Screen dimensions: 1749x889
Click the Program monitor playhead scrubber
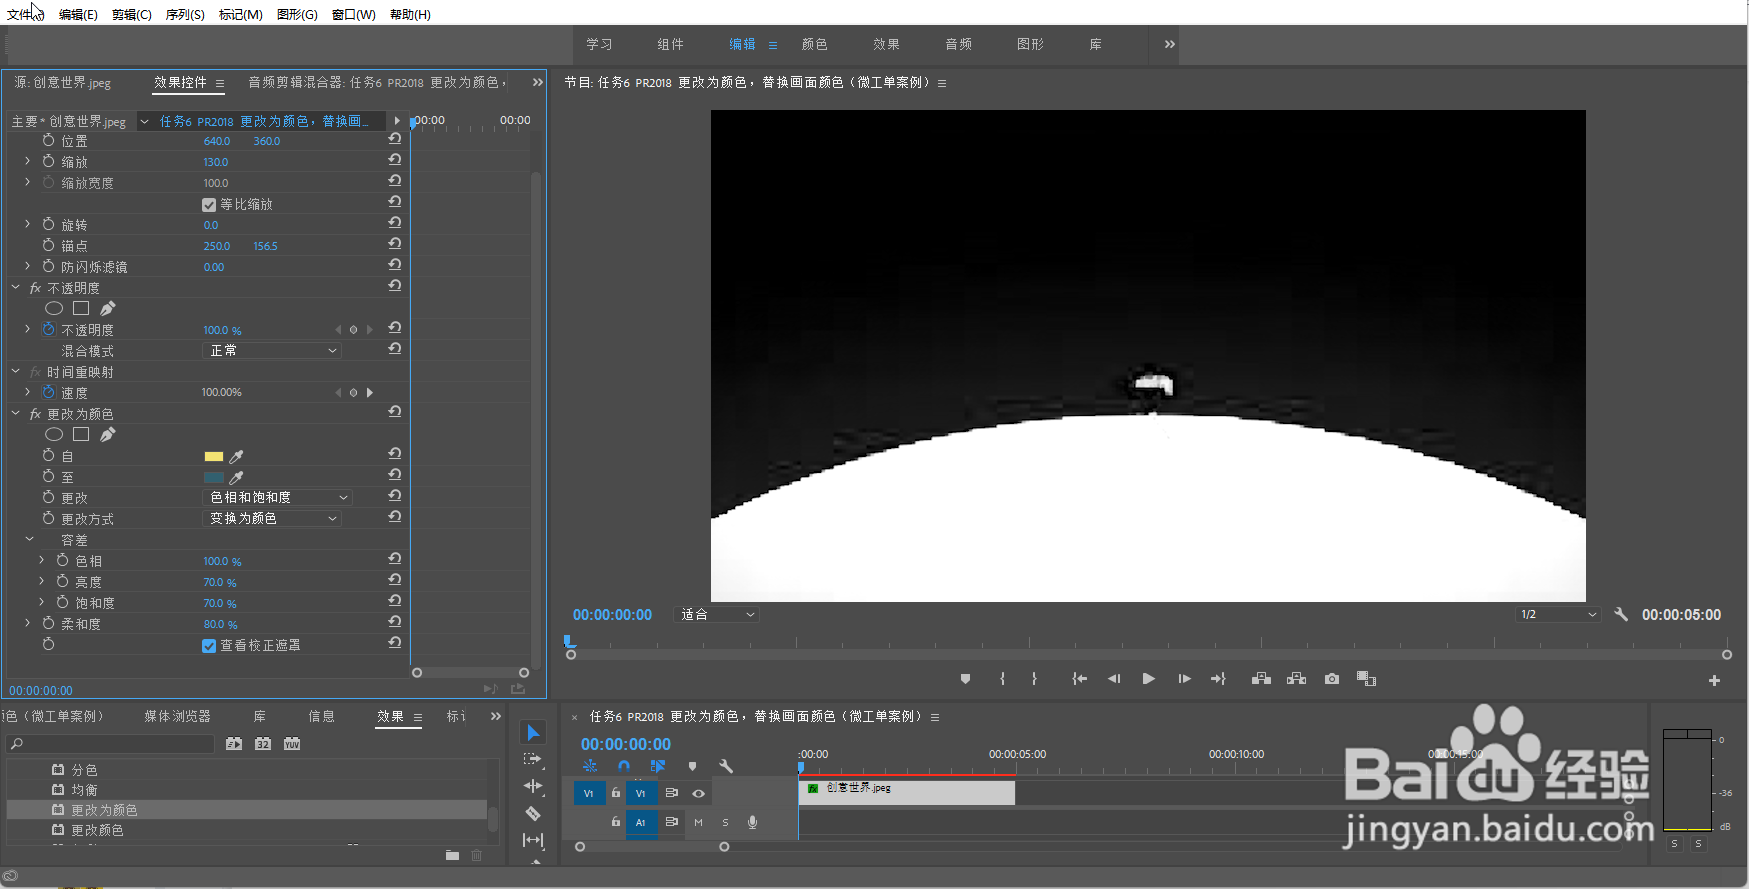pyautogui.click(x=568, y=641)
